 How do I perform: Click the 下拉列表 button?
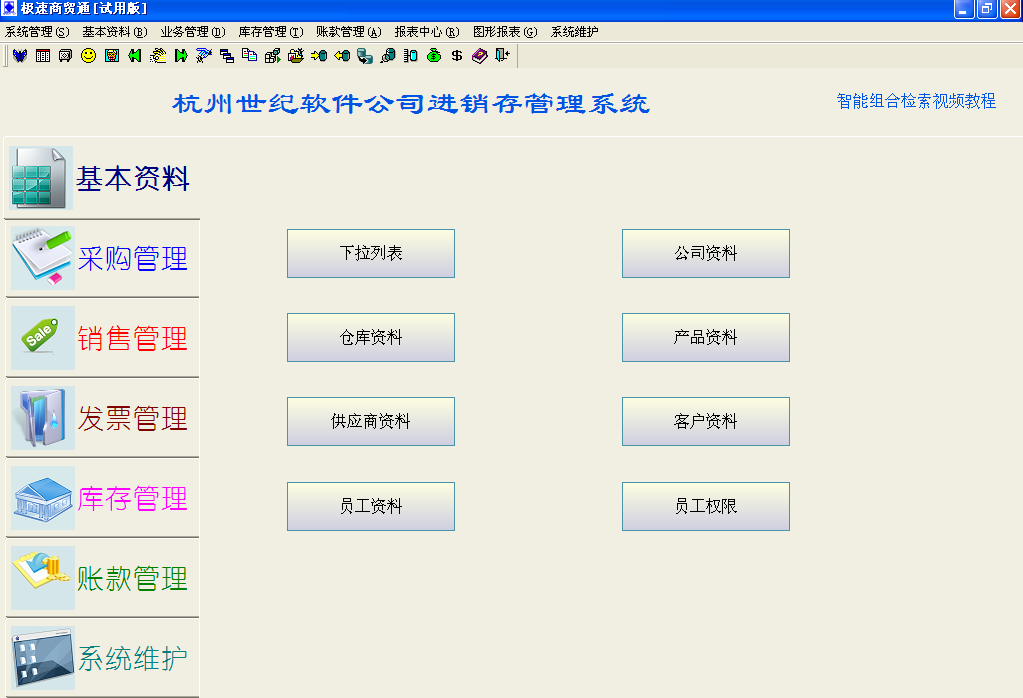click(370, 253)
